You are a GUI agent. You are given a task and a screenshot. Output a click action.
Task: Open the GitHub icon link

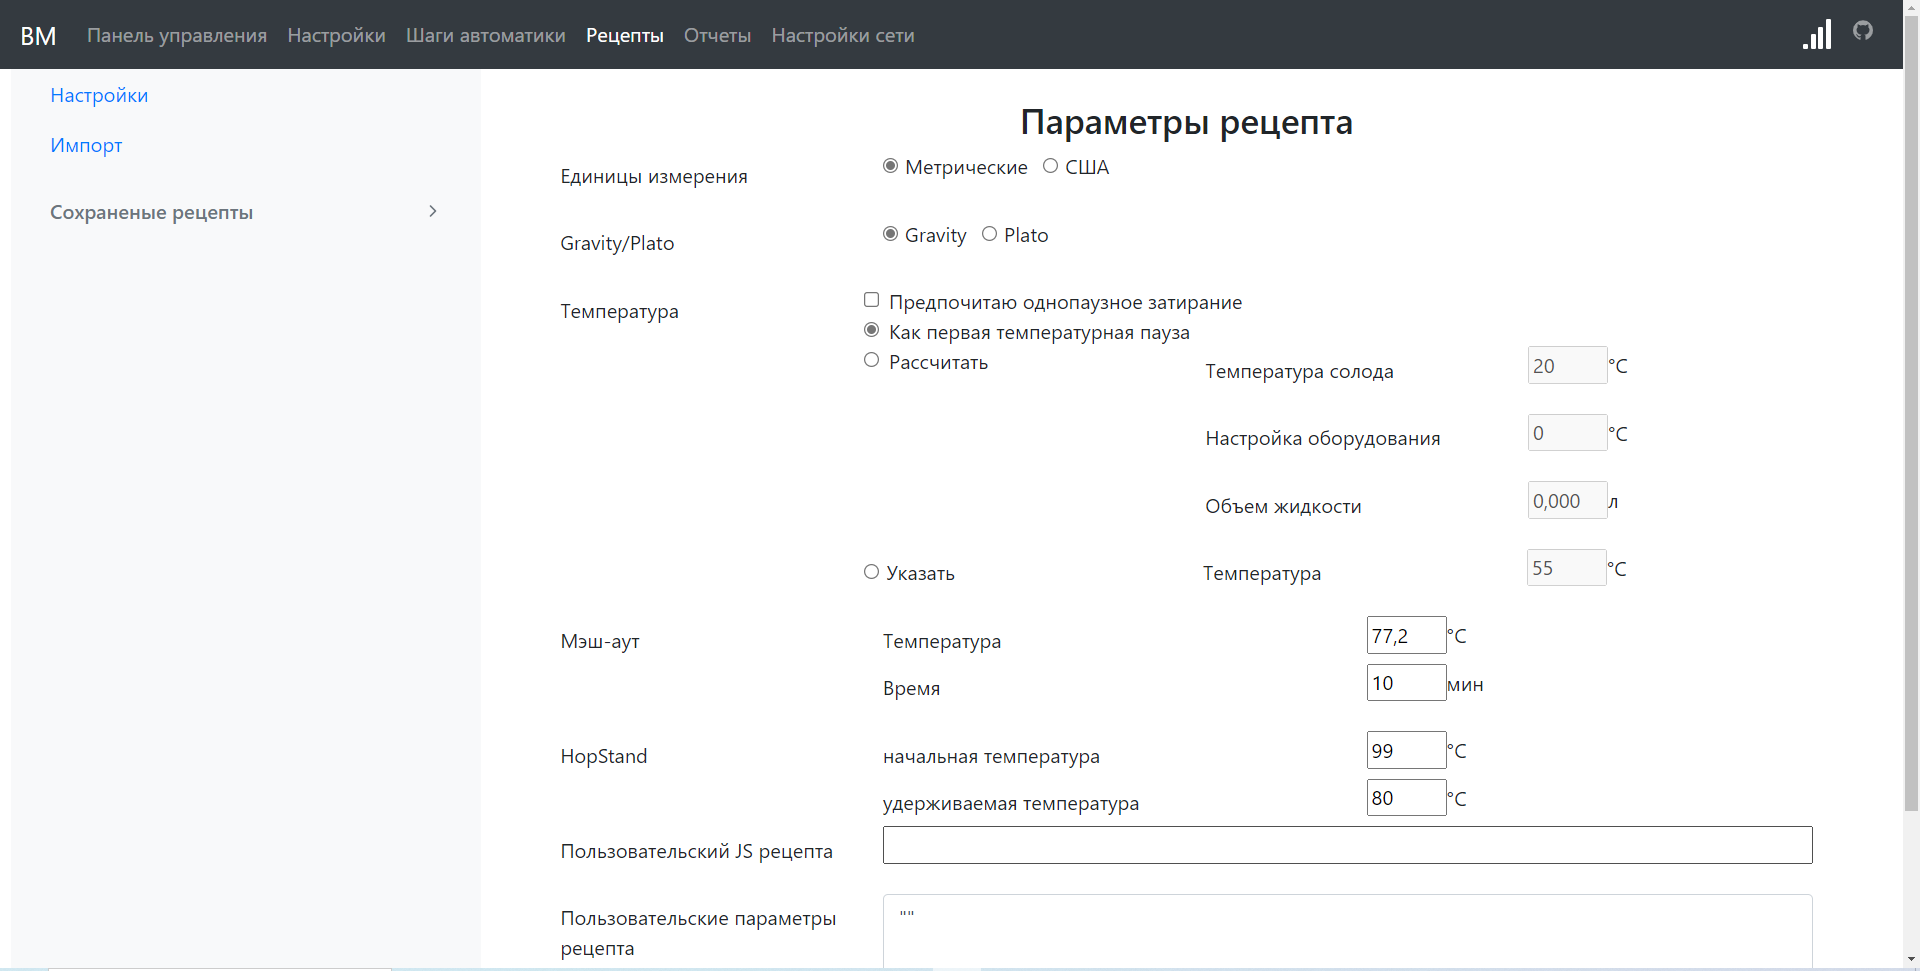click(x=1862, y=31)
